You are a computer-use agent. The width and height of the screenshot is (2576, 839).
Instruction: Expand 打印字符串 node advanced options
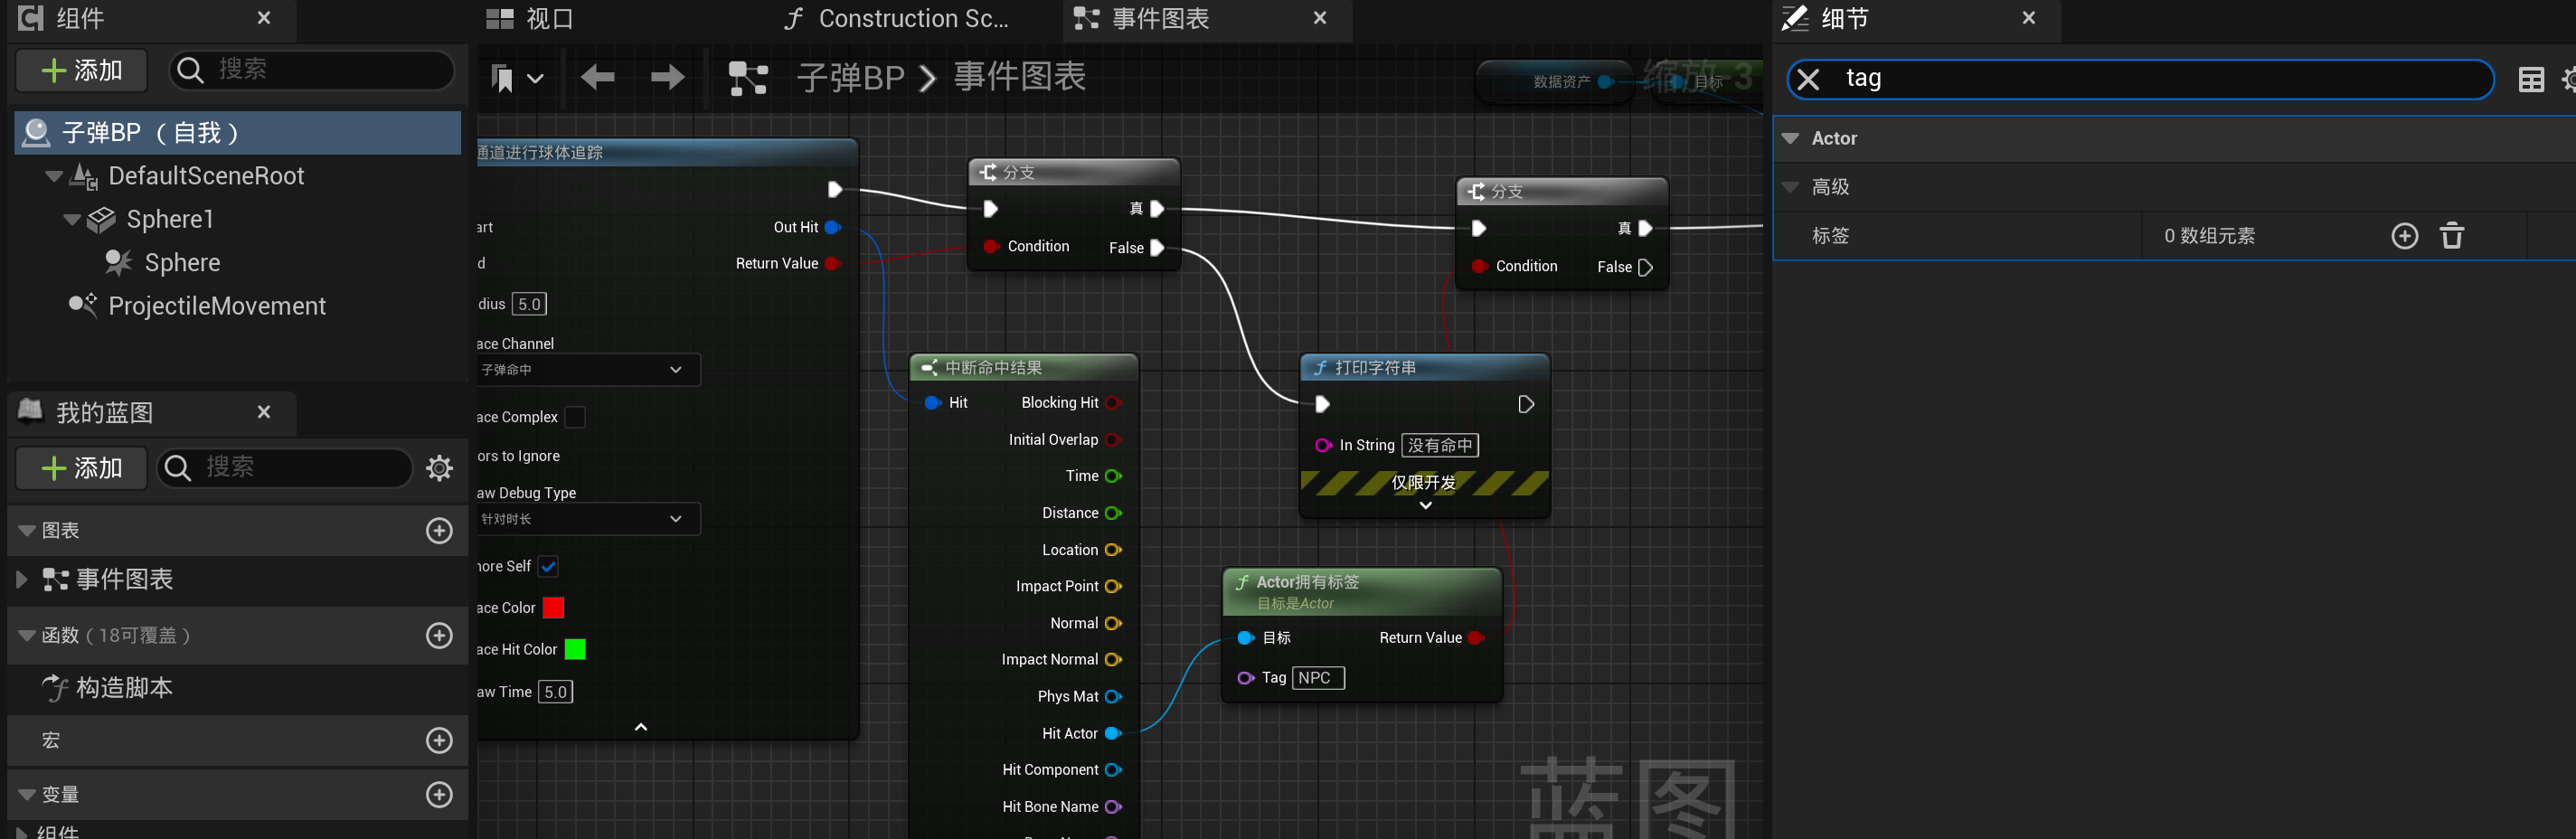[x=1426, y=505]
